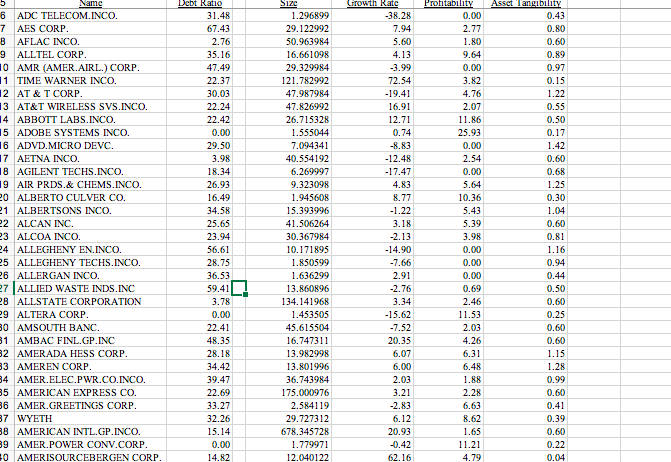
Task: Select ALBERTO CULVER CO. cell
Action: click(x=91, y=198)
